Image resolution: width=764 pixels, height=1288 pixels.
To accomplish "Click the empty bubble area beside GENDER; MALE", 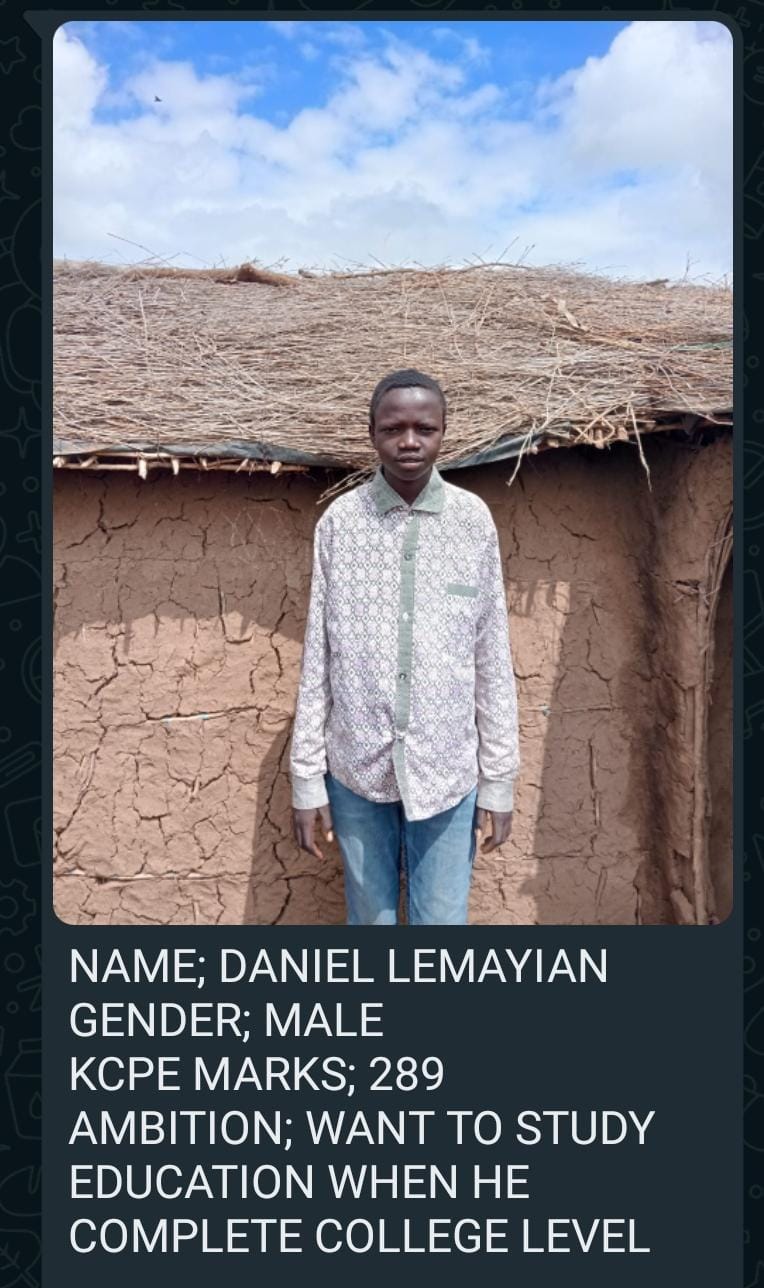I will click(x=560, y=1021).
